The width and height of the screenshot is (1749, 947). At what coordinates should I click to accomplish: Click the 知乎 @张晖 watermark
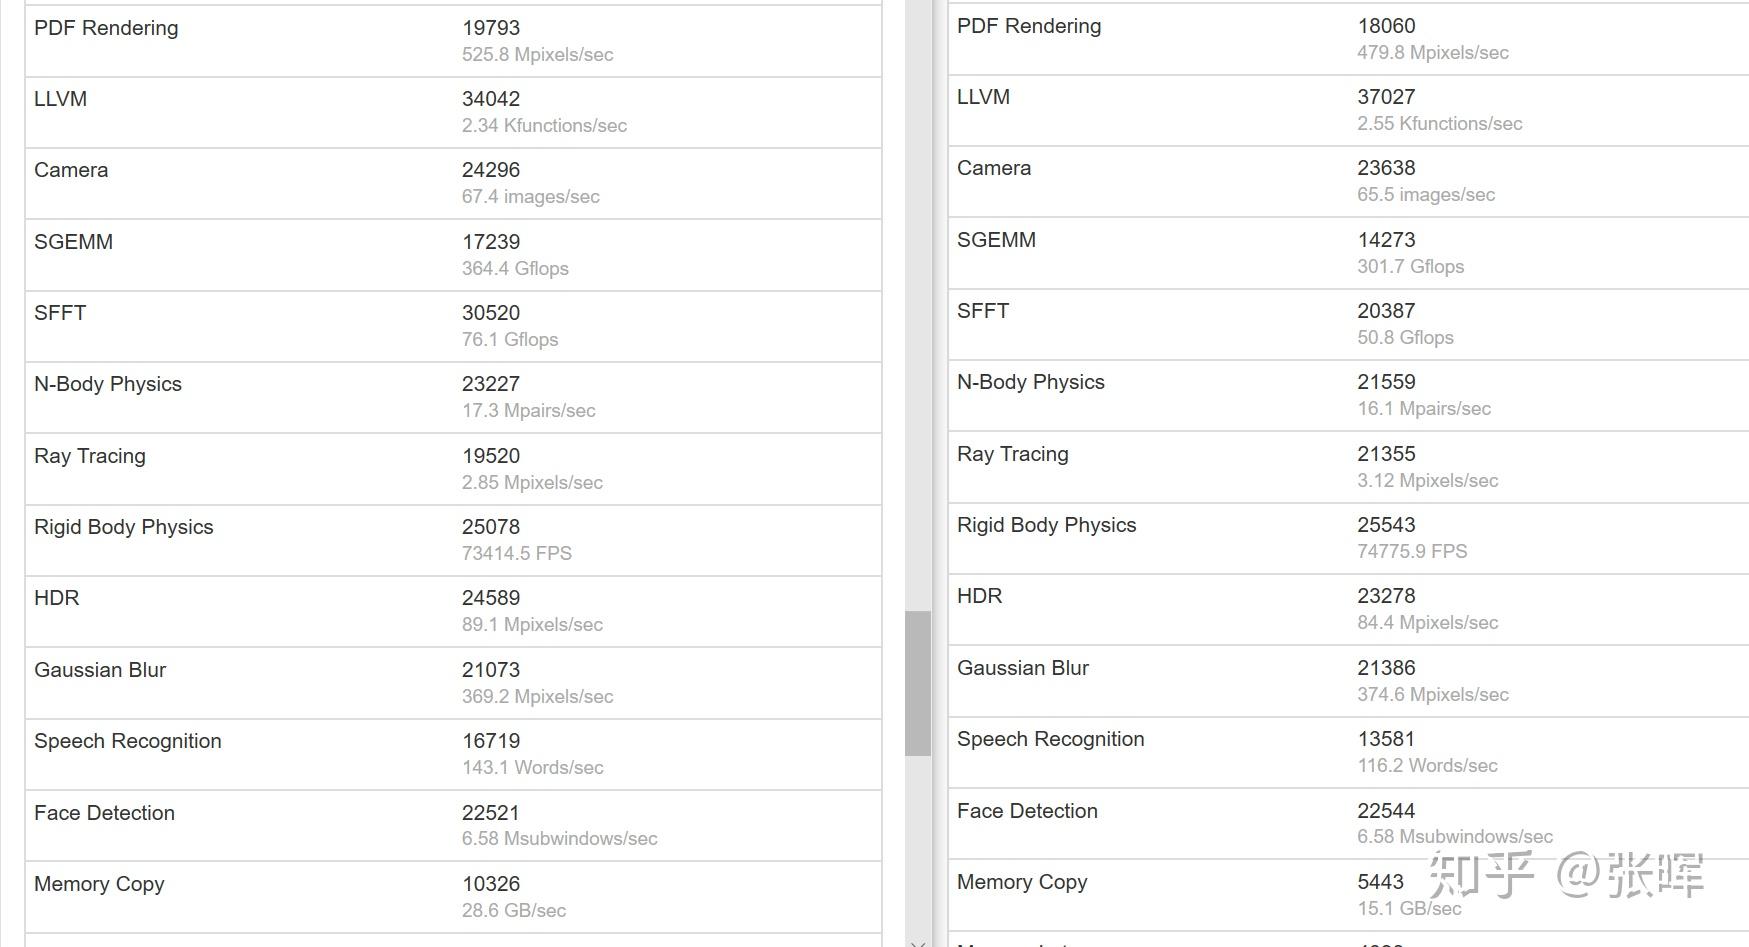tap(1565, 875)
